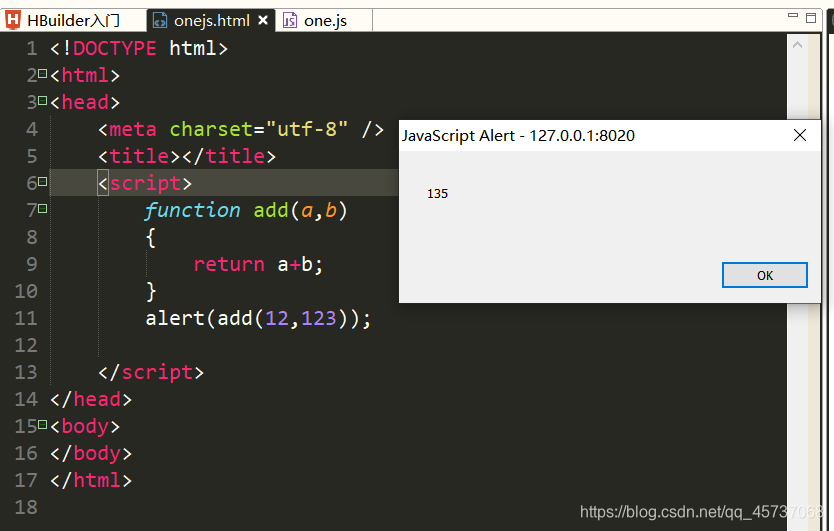Open the one.js editor tab

[x=324, y=21]
